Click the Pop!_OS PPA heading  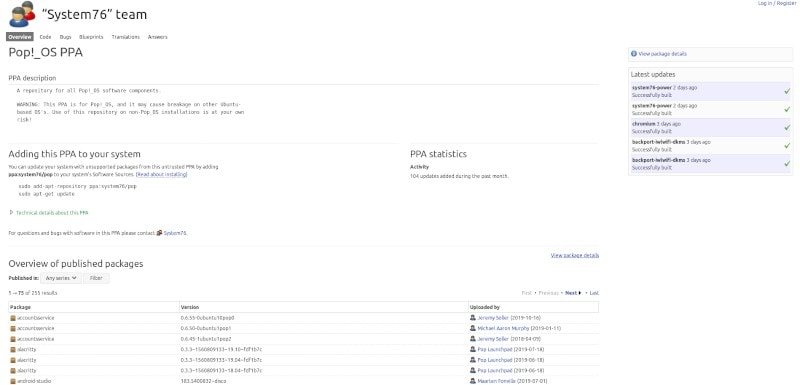(45, 52)
